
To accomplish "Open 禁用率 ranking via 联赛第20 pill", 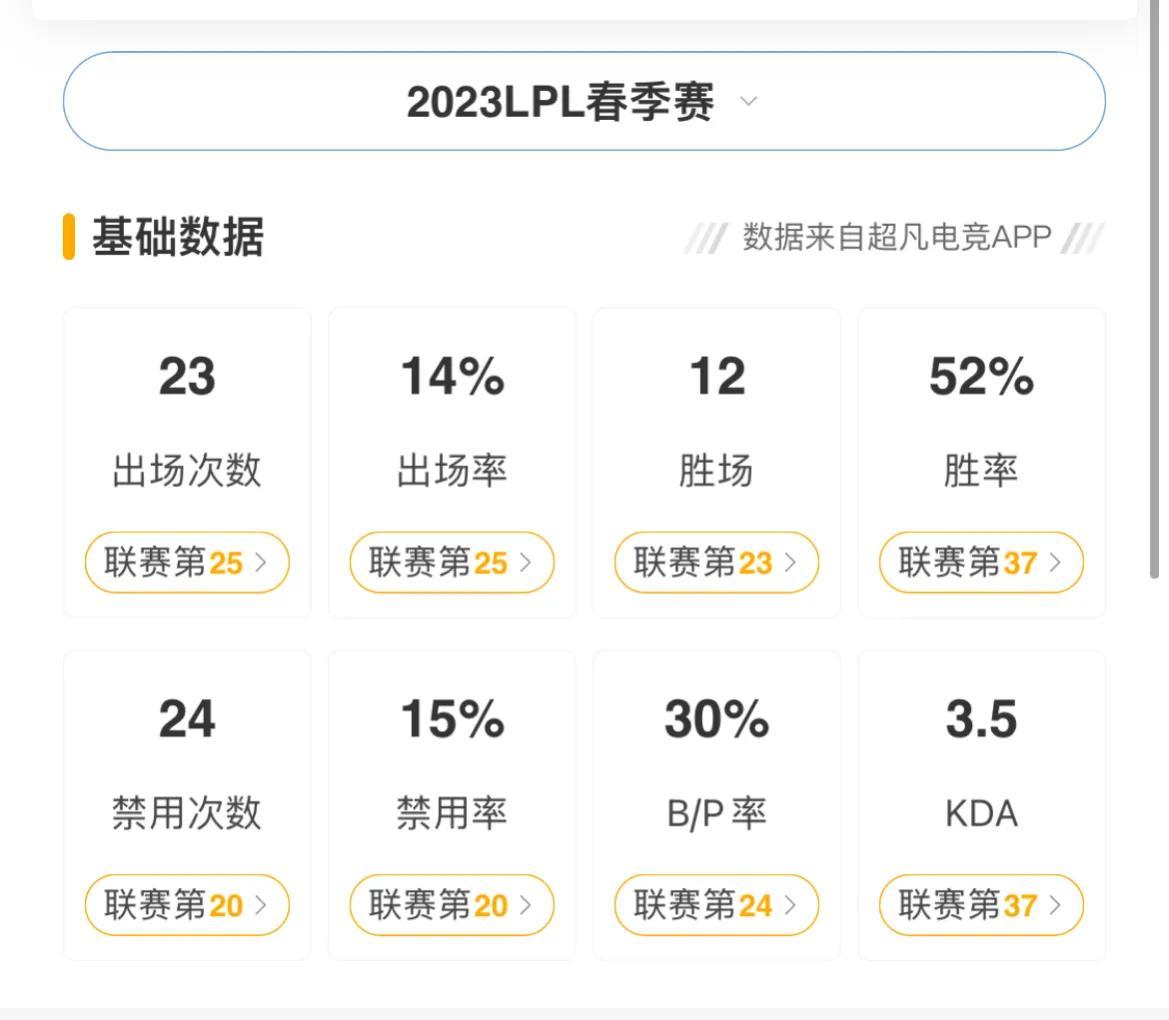I will click(451, 905).
